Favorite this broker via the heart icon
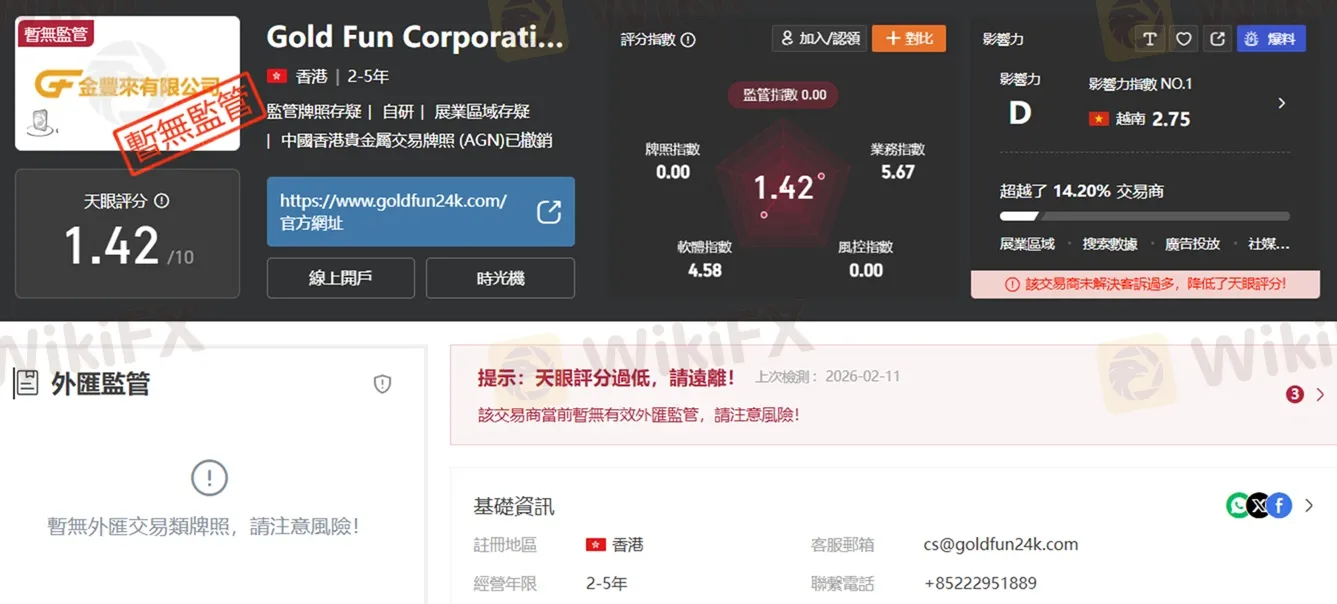 1183,37
